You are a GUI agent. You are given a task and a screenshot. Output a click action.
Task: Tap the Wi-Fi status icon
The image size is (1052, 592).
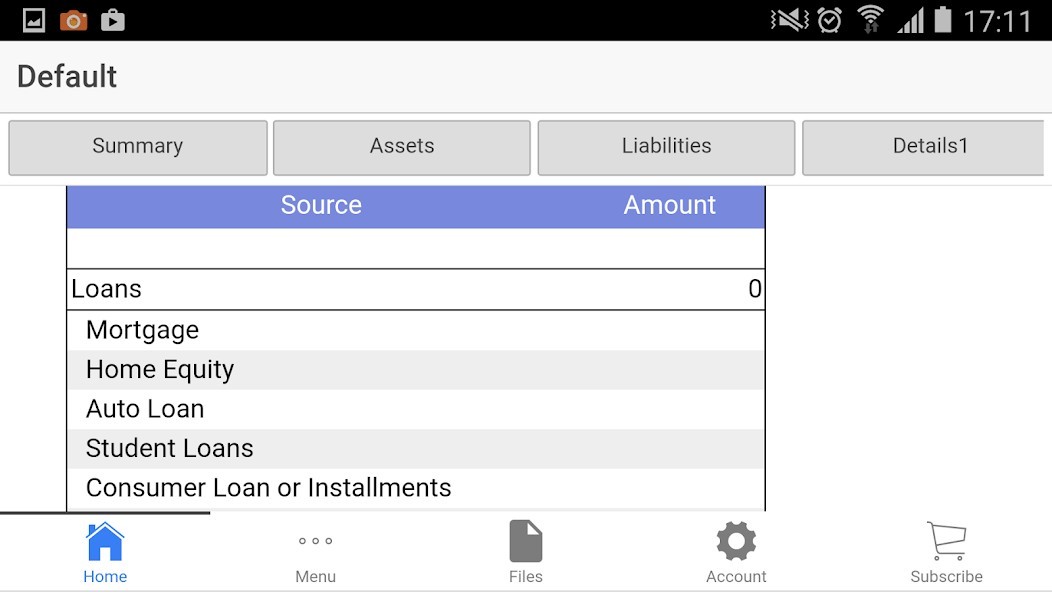[871, 19]
